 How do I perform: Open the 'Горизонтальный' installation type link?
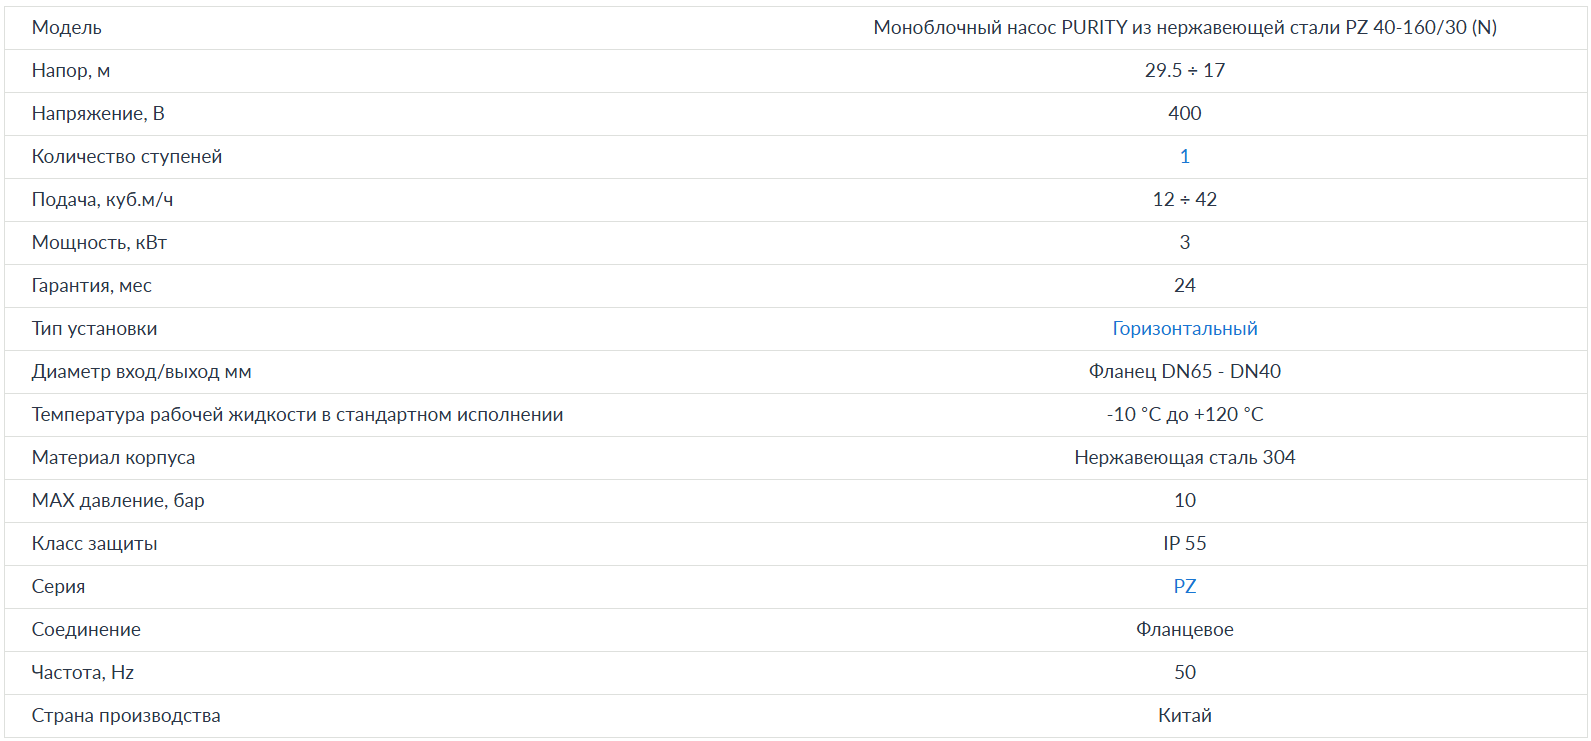click(1184, 328)
